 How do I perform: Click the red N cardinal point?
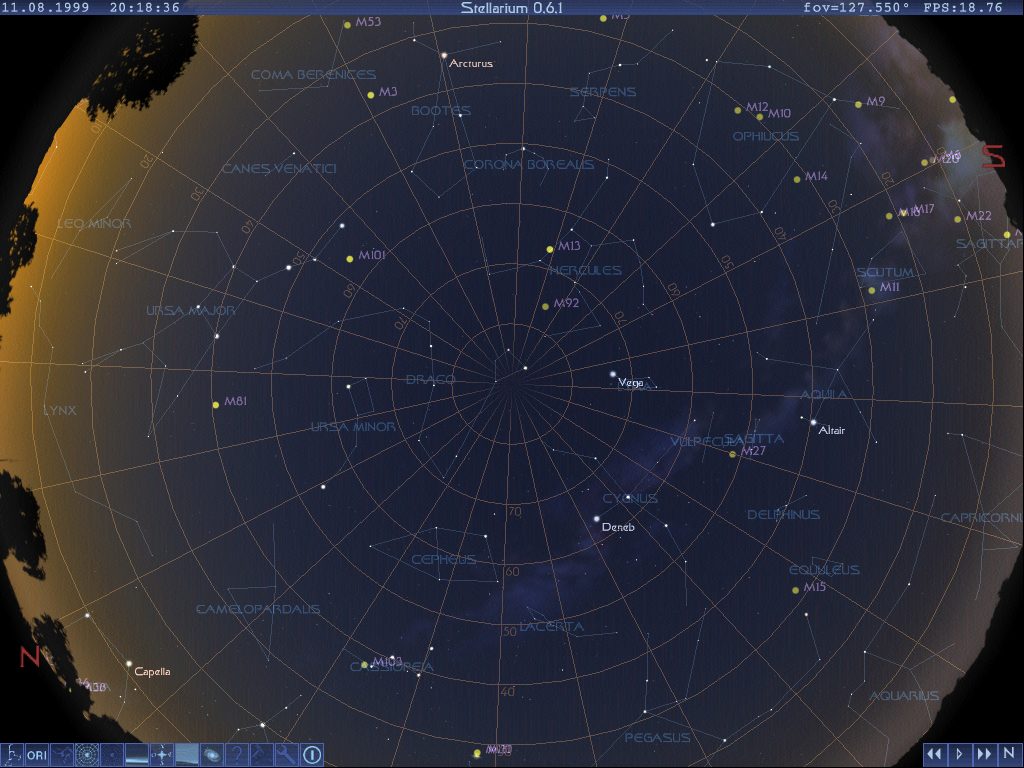[x=29, y=657]
